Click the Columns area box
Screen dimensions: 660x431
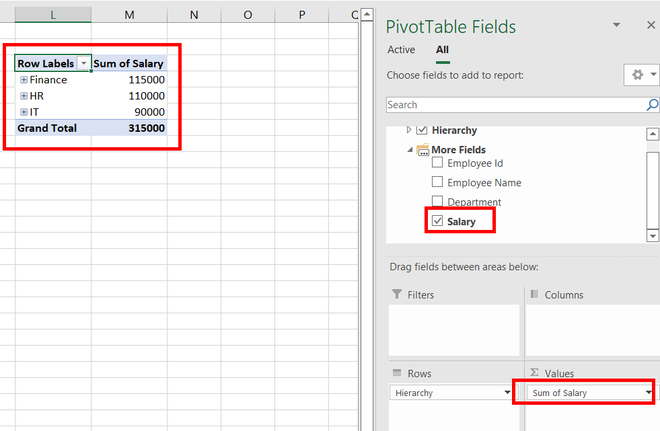pos(593,330)
